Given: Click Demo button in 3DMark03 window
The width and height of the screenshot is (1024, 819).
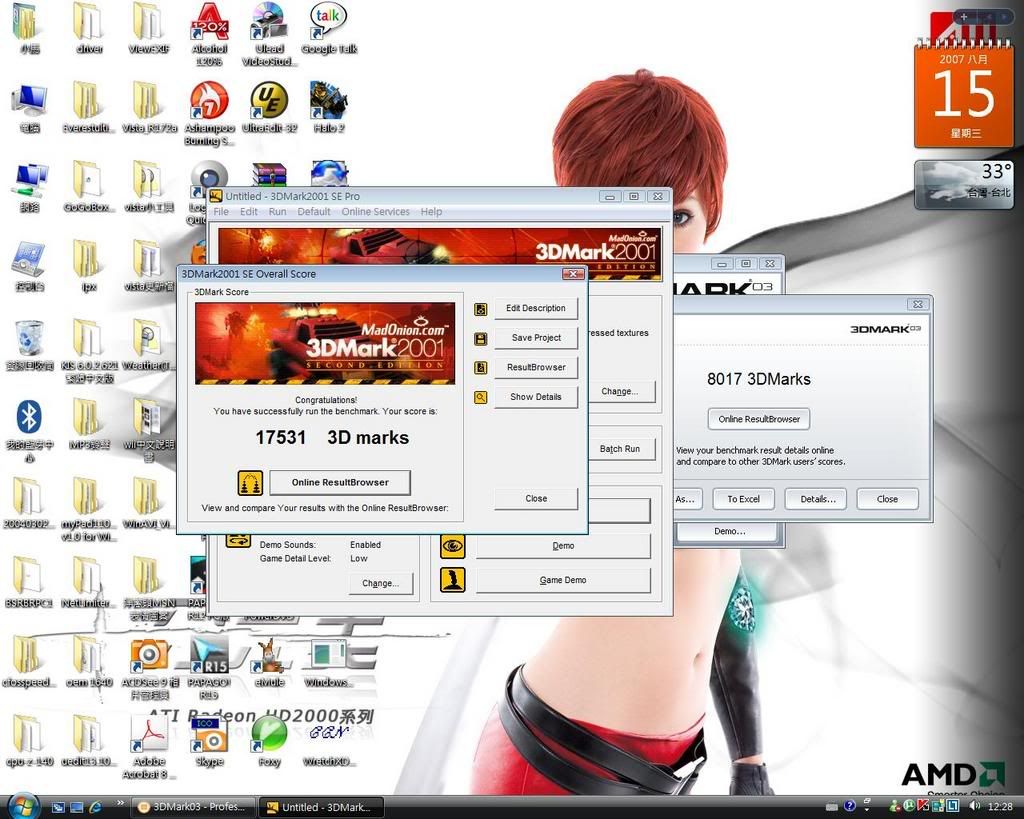Looking at the screenshot, I should (729, 532).
